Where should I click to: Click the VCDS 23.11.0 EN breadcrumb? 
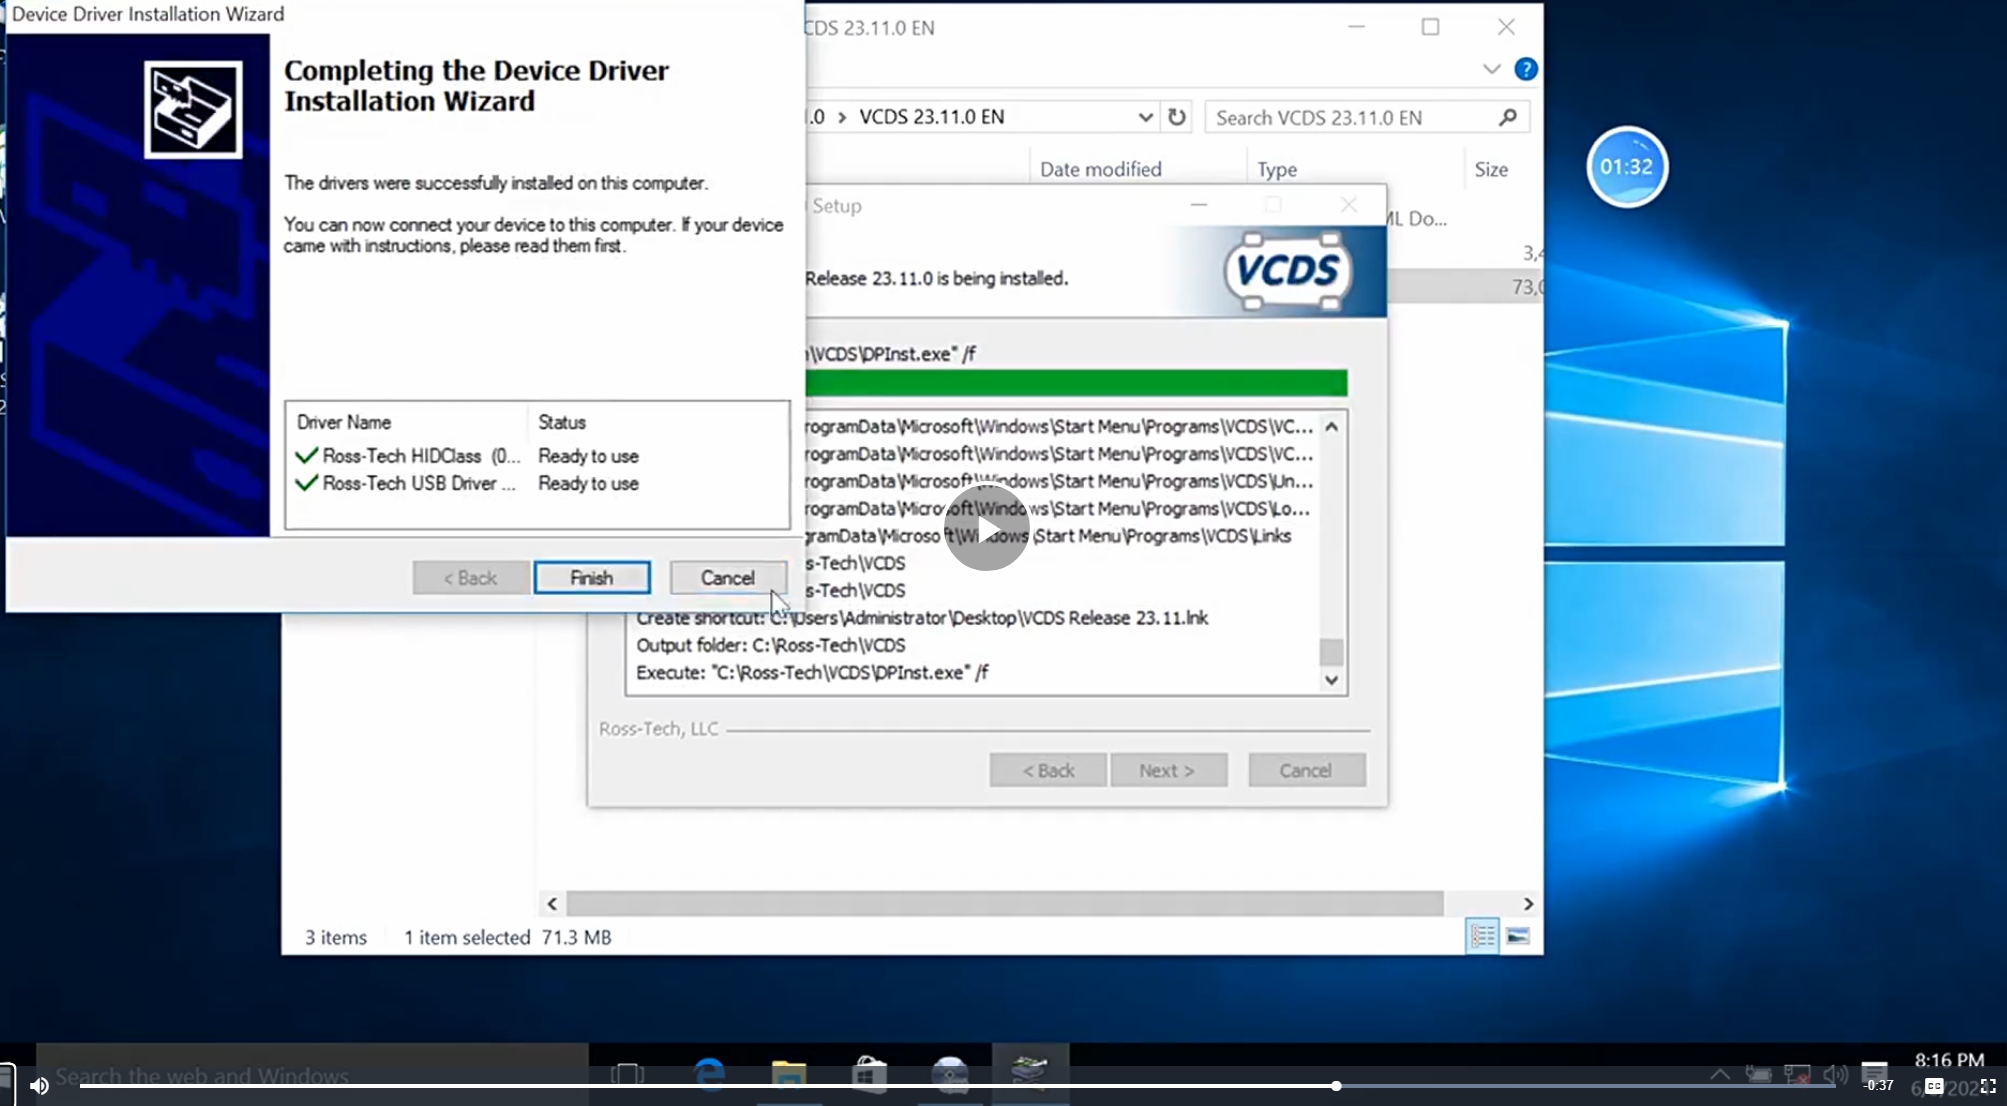(931, 117)
